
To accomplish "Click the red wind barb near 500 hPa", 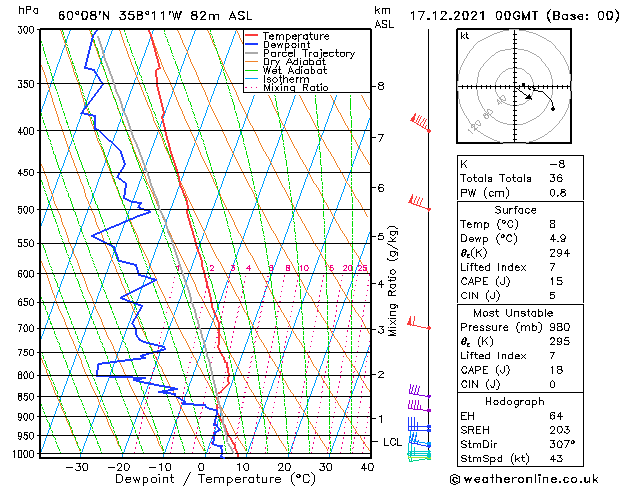I will 419,203.
